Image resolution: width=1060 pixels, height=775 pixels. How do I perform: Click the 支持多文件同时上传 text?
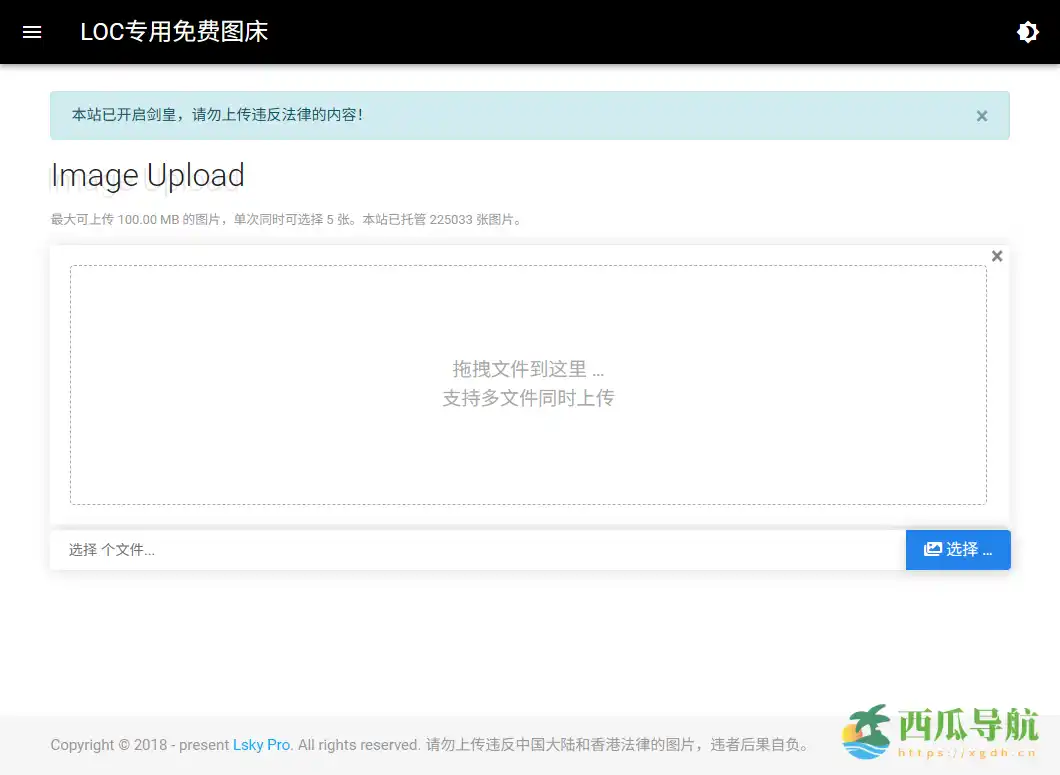(x=528, y=397)
